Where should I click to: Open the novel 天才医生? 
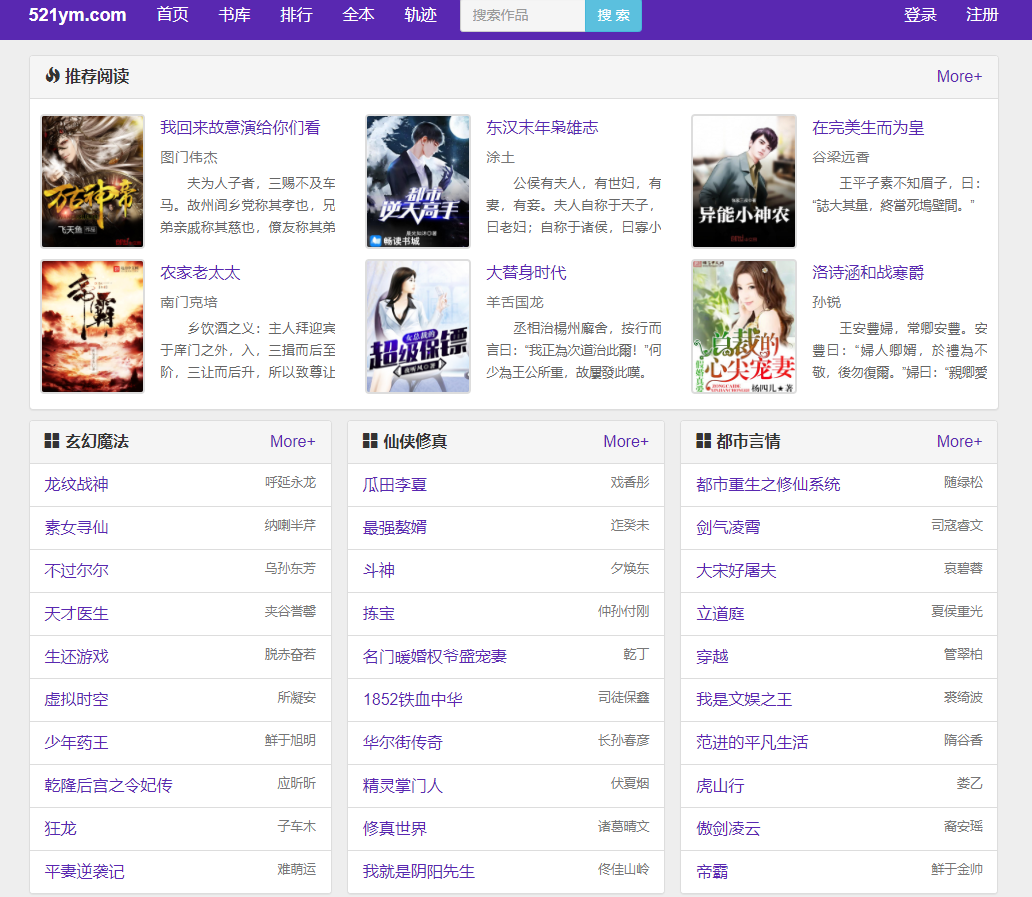tap(76, 613)
